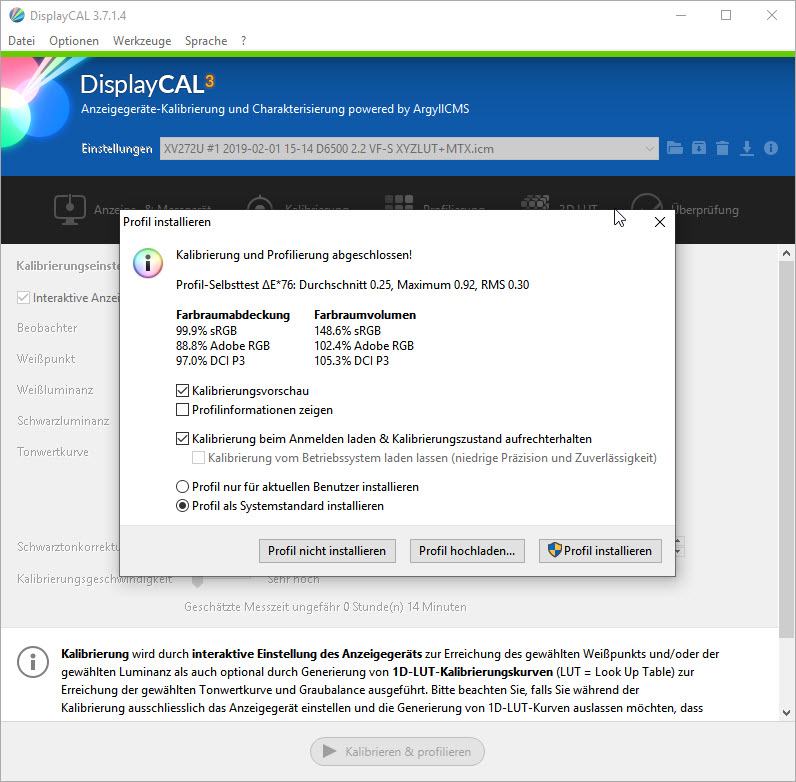Click the 102.4% Adobe RGB volume value
Image resolution: width=796 pixels, height=782 pixels.
click(364, 346)
